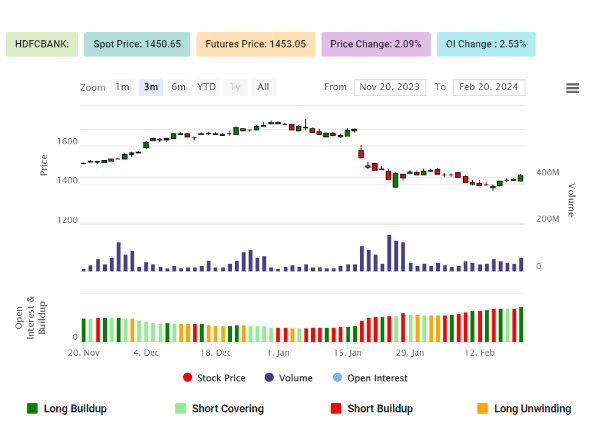The width and height of the screenshot is (602, 423).
Task: Click the To date field
Action: 489,87
